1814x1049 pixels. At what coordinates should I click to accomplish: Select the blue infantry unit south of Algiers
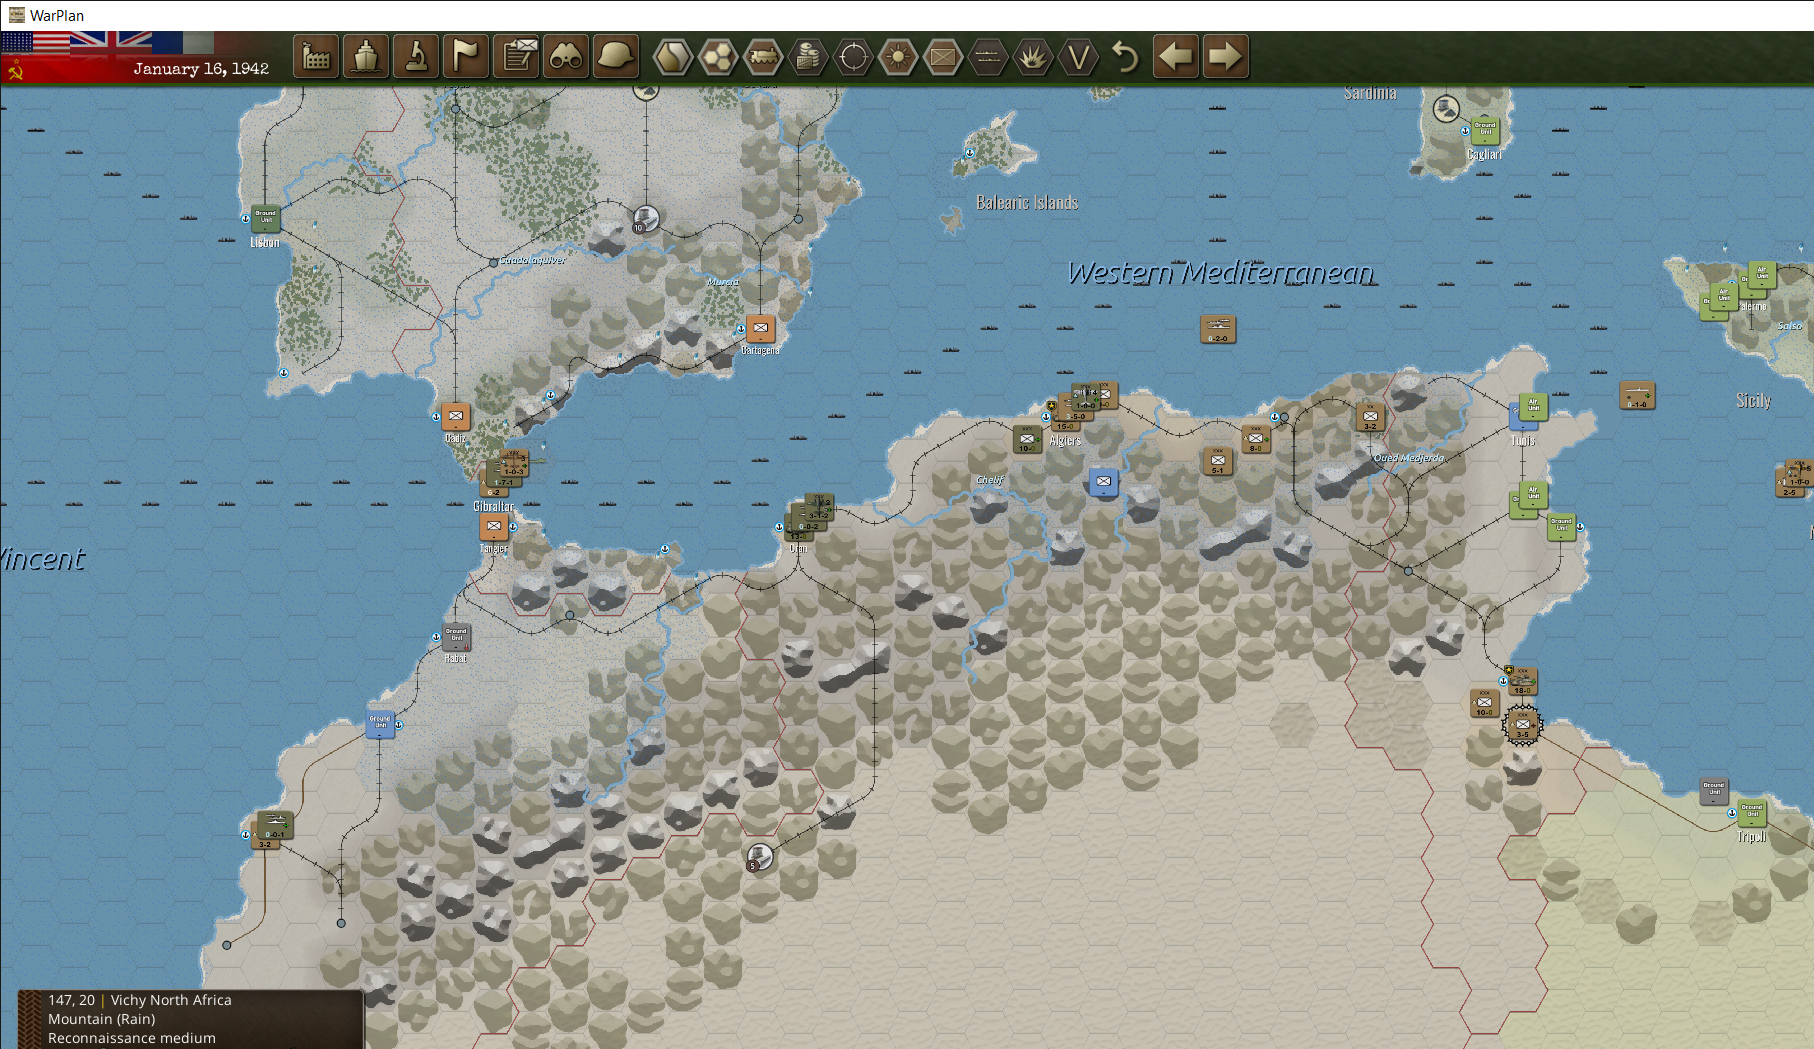1103,482
